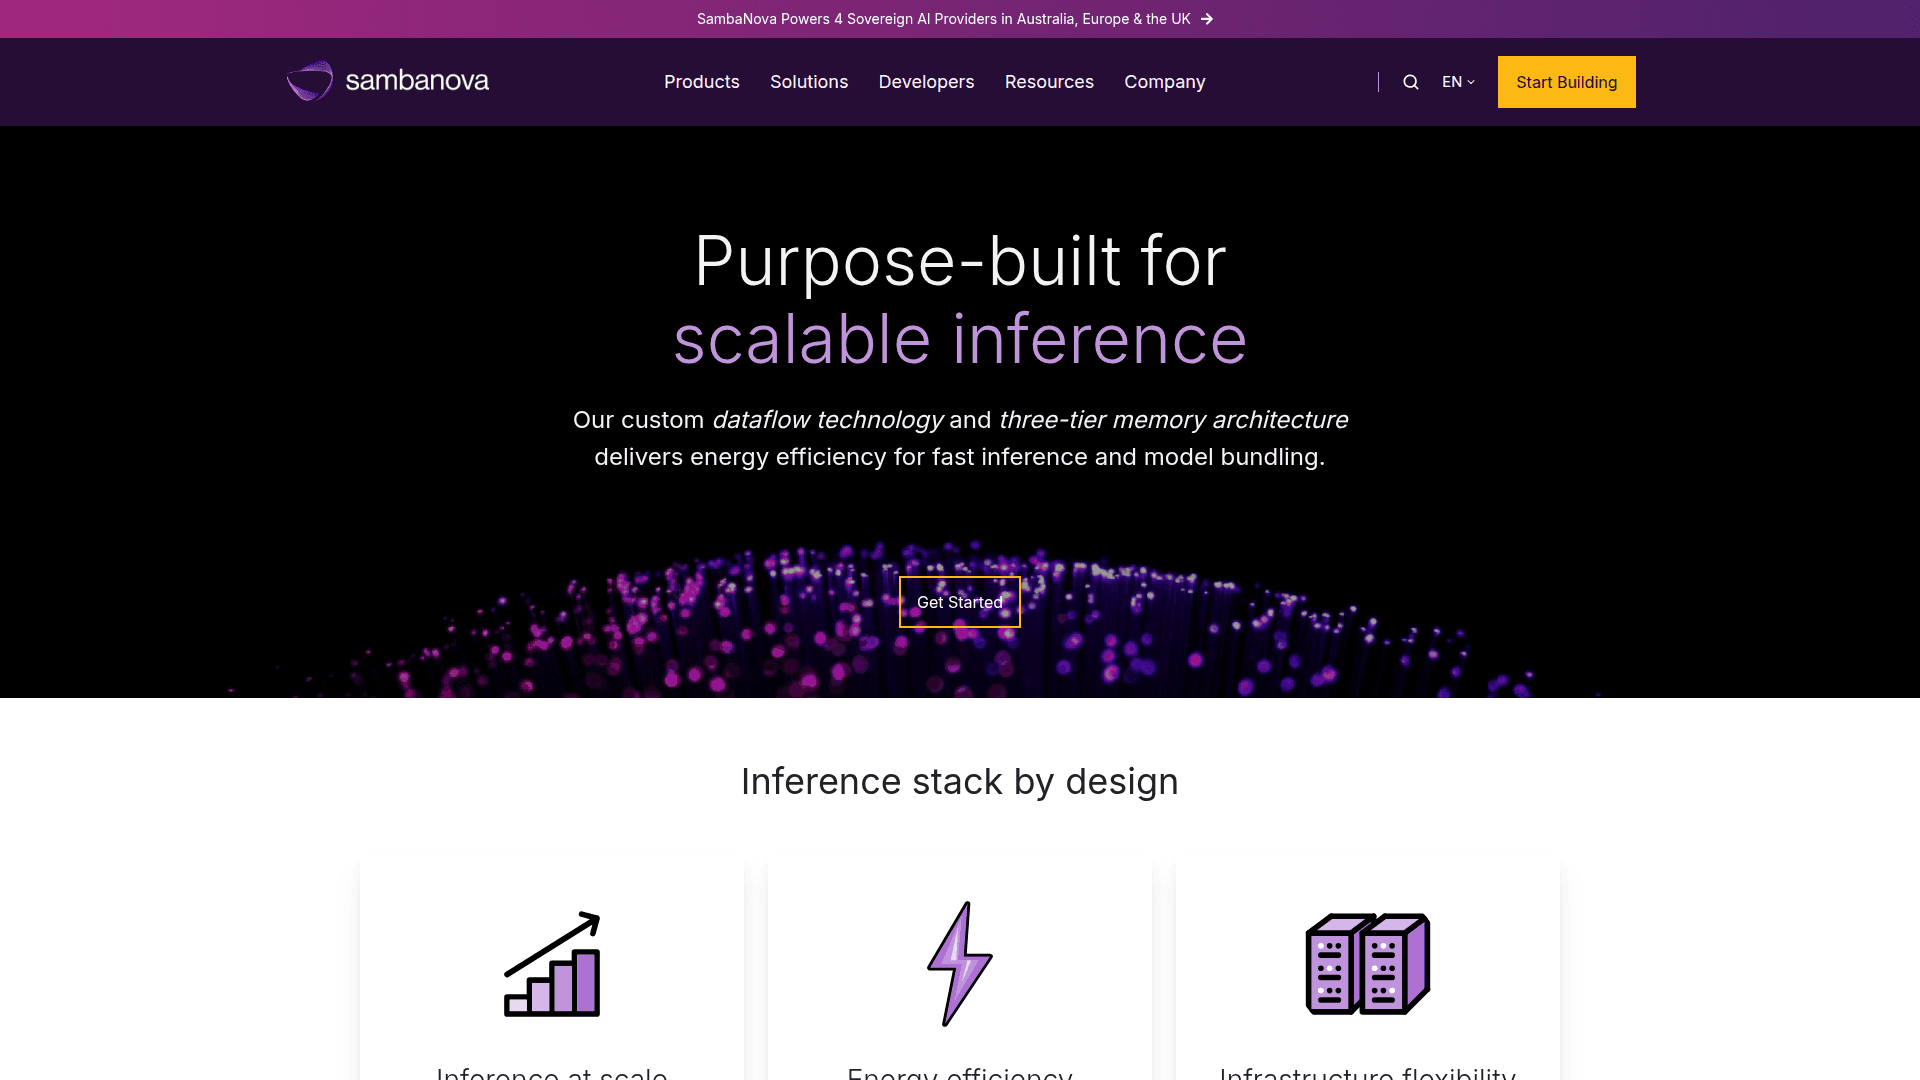The height and width of the screenshot is (1080, 1920).
Task: Open the Solutions menu
Action: coord(809,82)
